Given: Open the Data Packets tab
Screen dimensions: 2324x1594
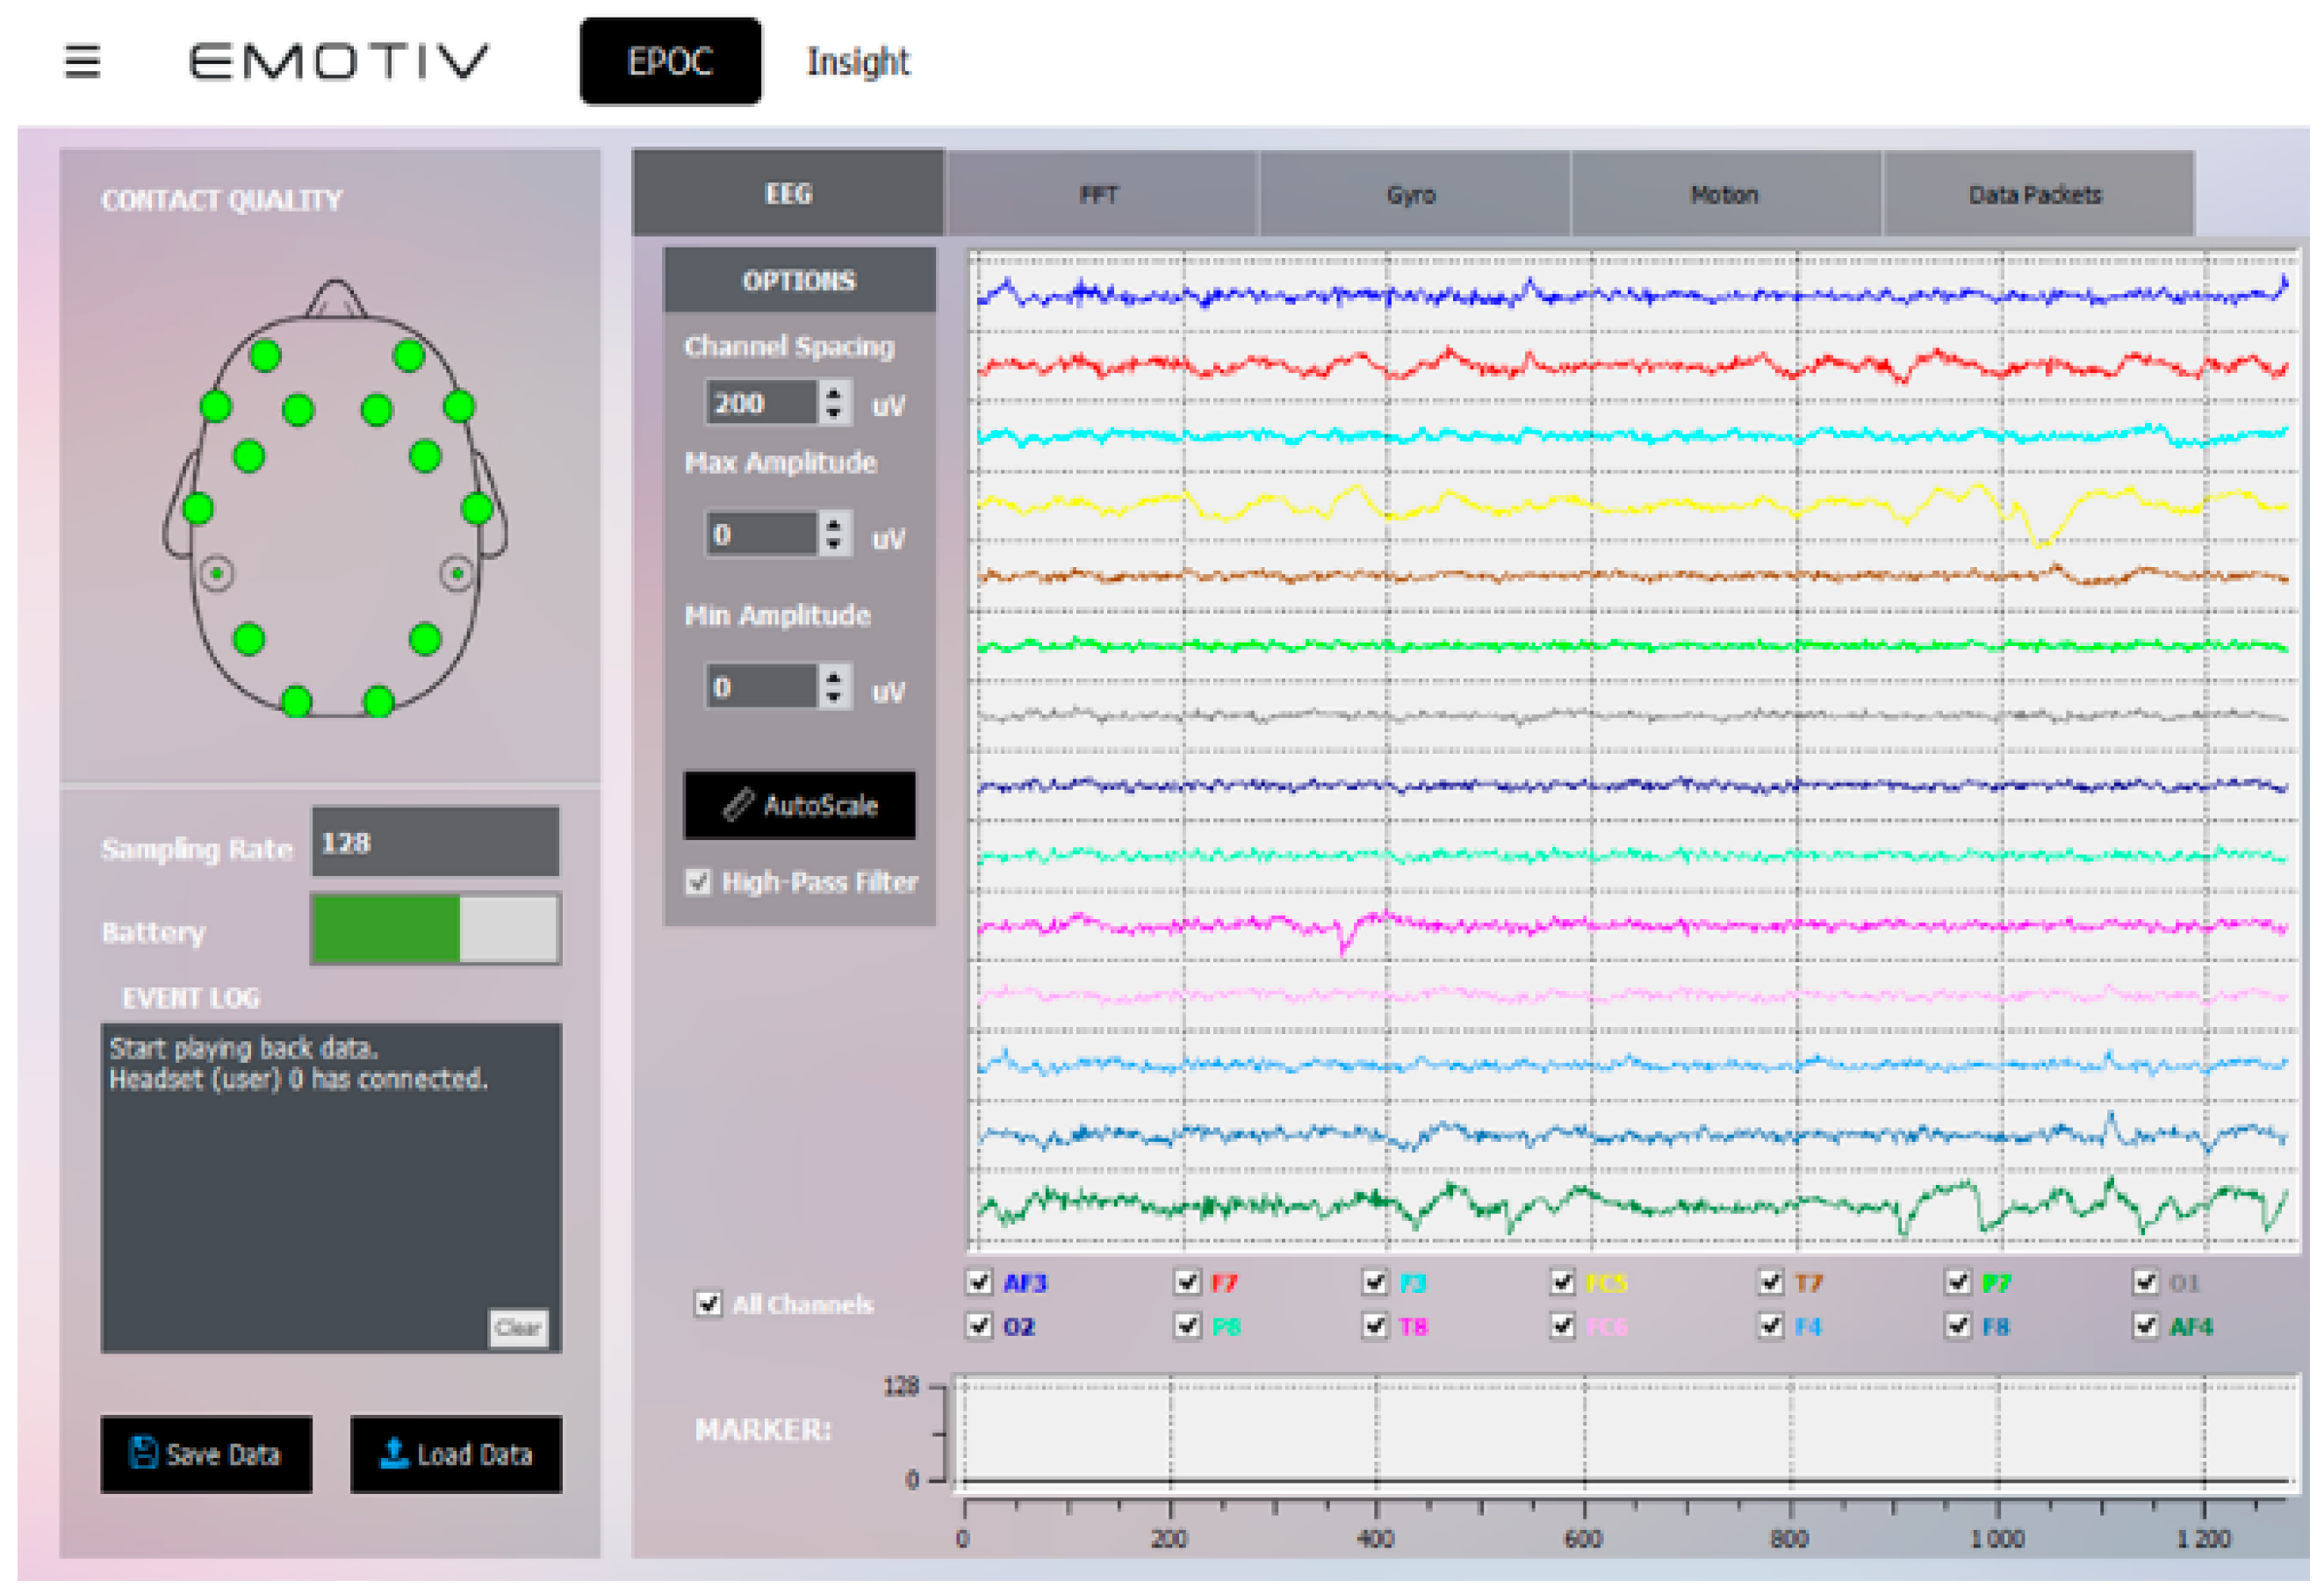Looking at the screenshot, I should pyautogui.click(x=2037, y=195).
